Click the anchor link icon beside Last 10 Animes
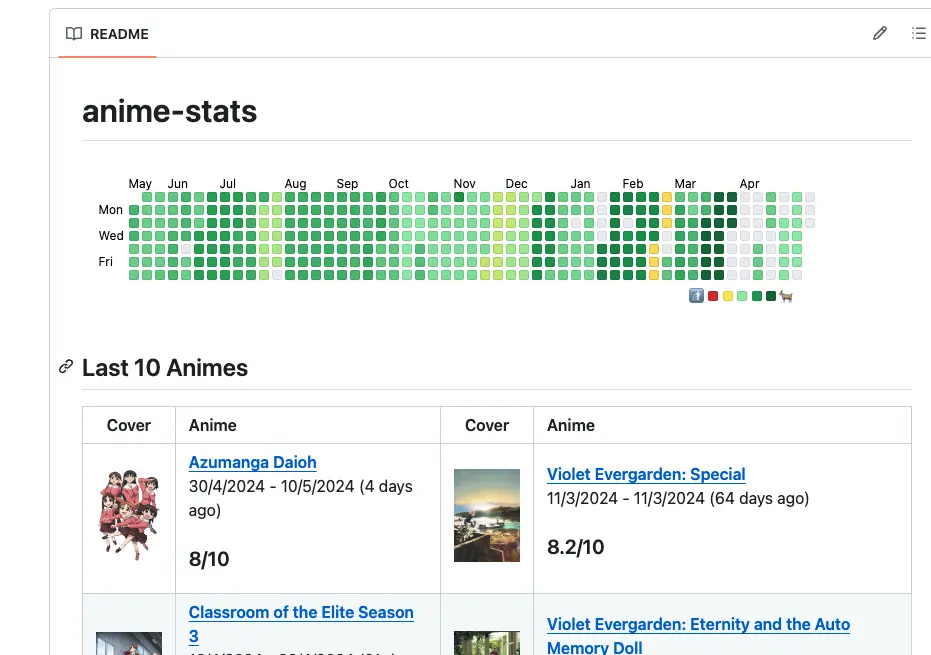This screenshot has height=655, width=931. (66, 367)
